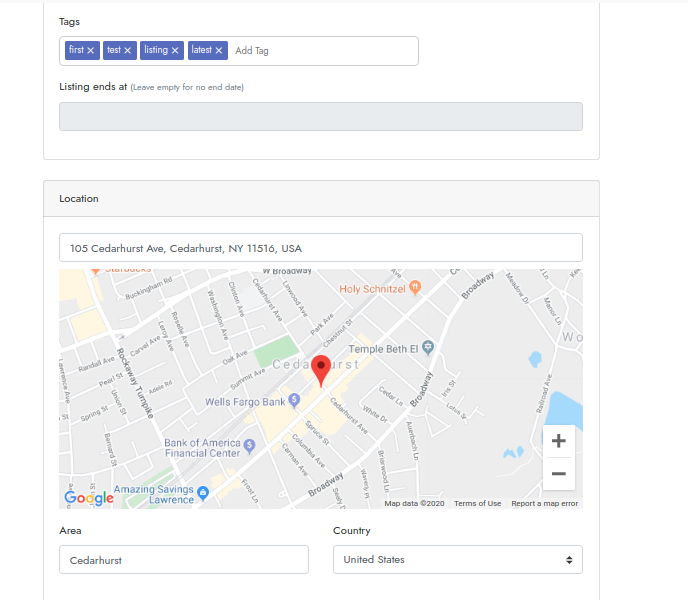The height and width of the screenshot is (600, 688).
Task: Click Bank of America Financial Center marker
Action: coord(249,446)
